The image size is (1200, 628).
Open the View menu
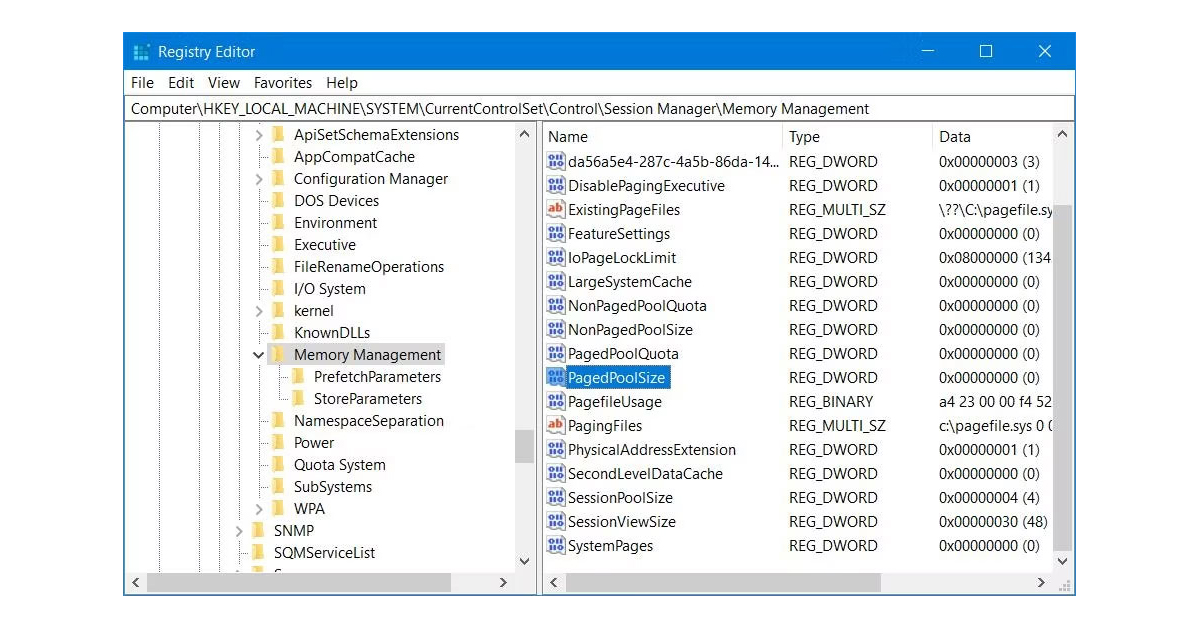[224, 83]
